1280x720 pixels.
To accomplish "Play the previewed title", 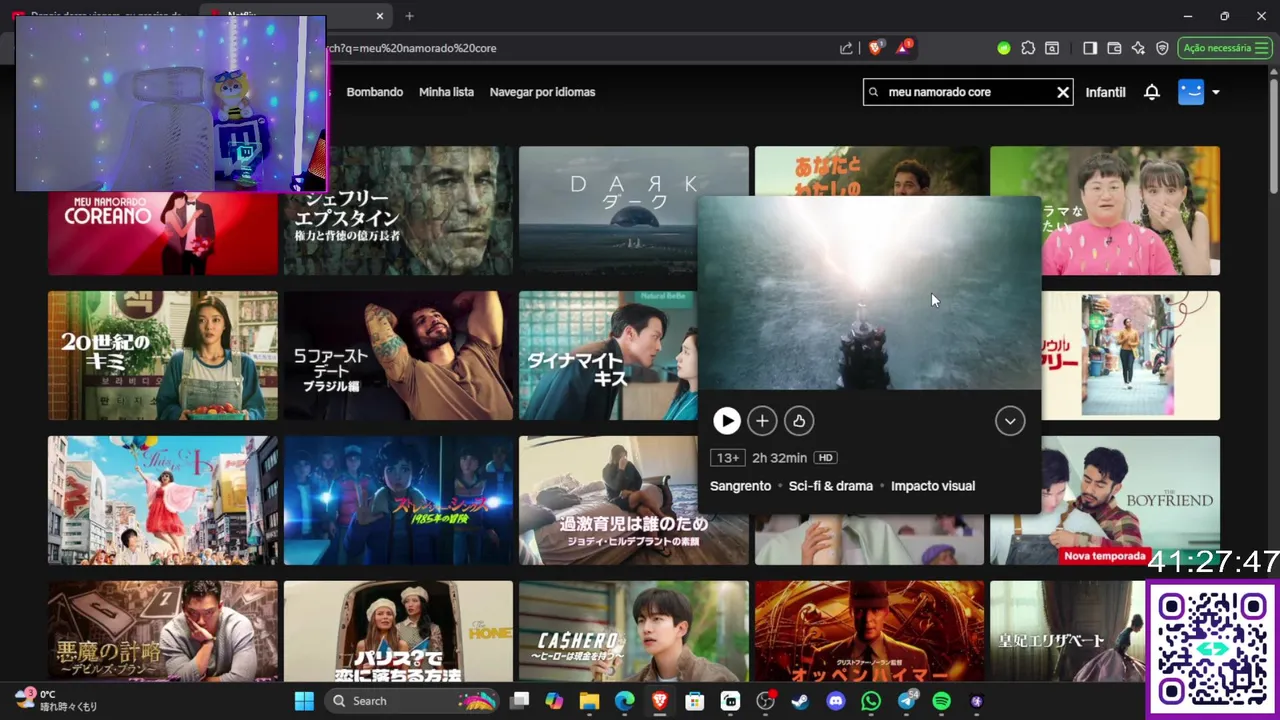I will click(727, 421).
